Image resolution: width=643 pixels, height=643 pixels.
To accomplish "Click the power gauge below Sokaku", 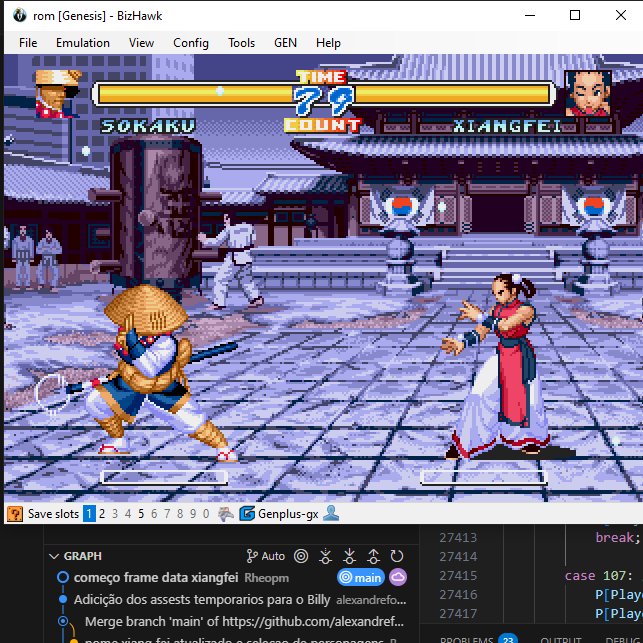I will (x=164, y=477).
